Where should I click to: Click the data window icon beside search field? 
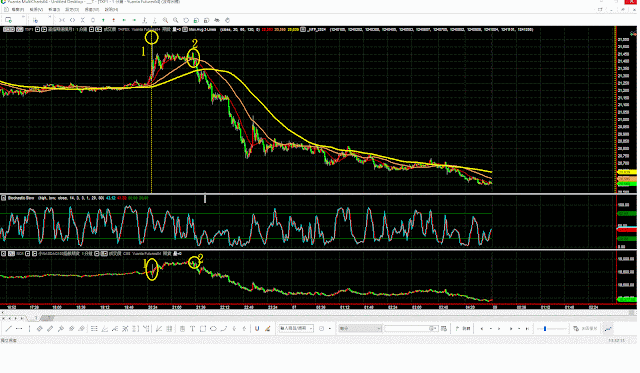click(x=444, y=329)
